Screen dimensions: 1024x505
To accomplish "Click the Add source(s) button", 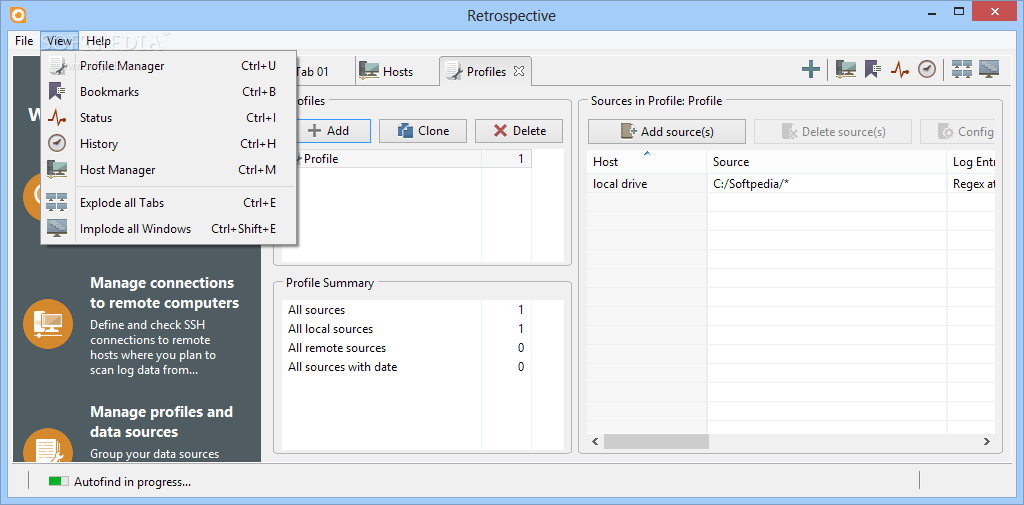I will pos(667,131).
